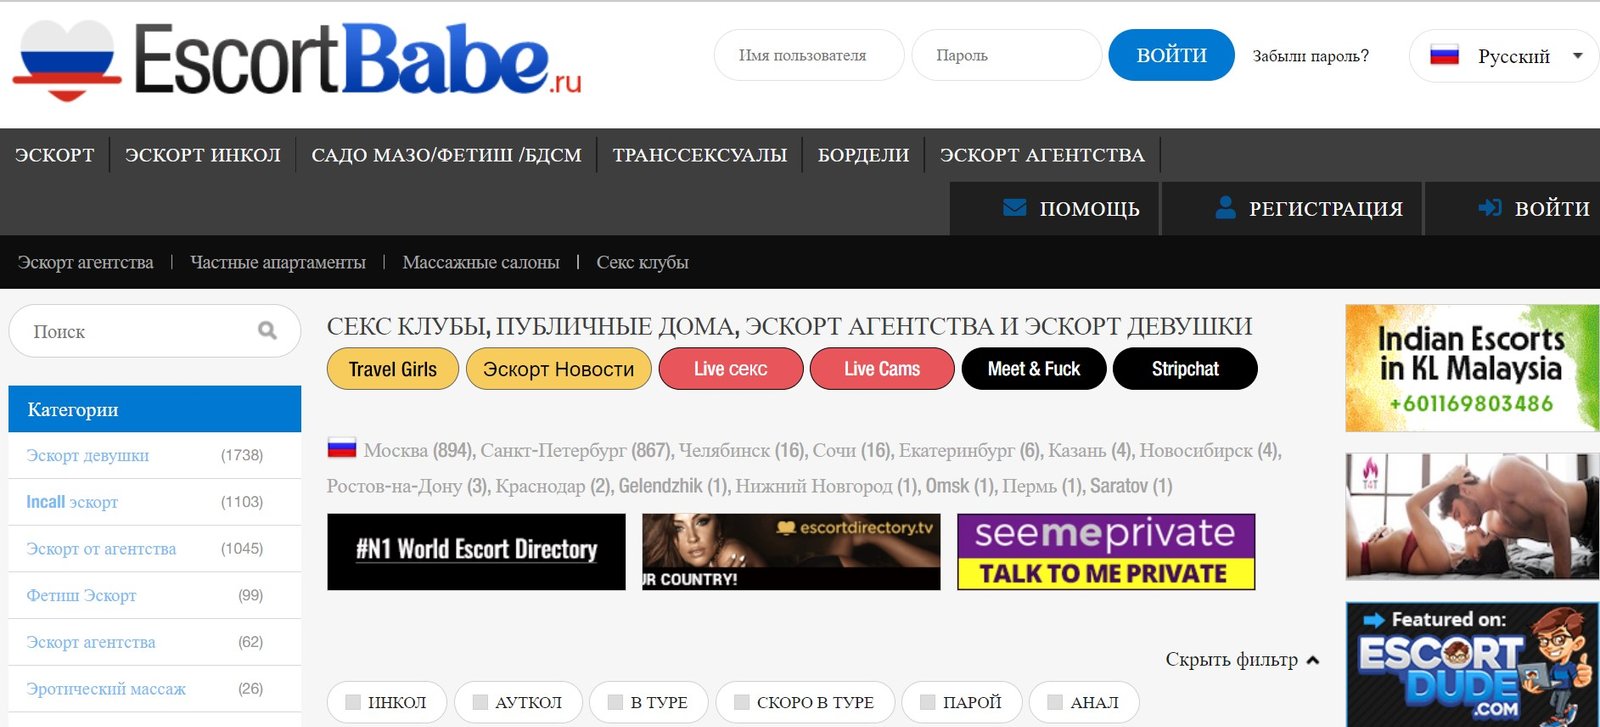Follow the Забыли пароль? link
Image resolution: width=1600 pixels, height=727 pixels.
coord(1310,56)
